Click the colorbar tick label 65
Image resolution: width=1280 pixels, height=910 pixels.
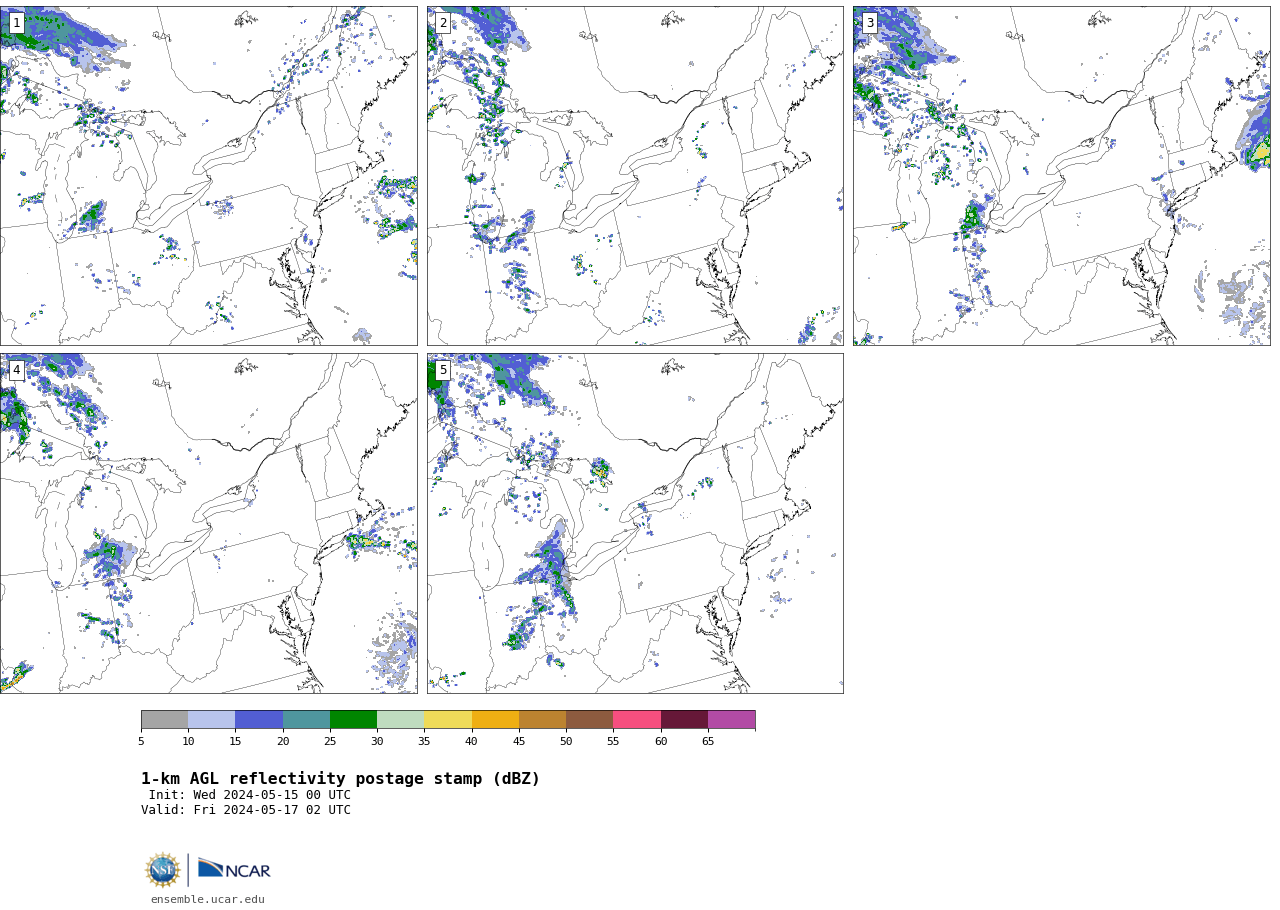point(708,741)
